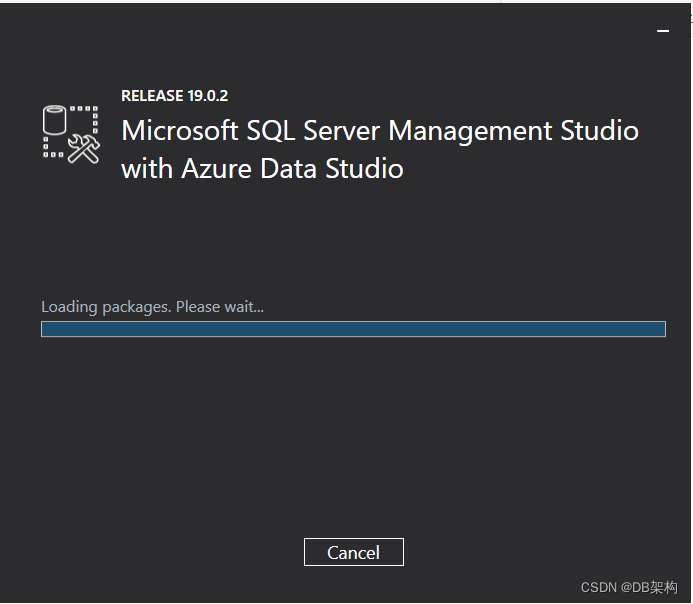
Task: Click the SSMS database tools logo
Action: pos(71,134)
